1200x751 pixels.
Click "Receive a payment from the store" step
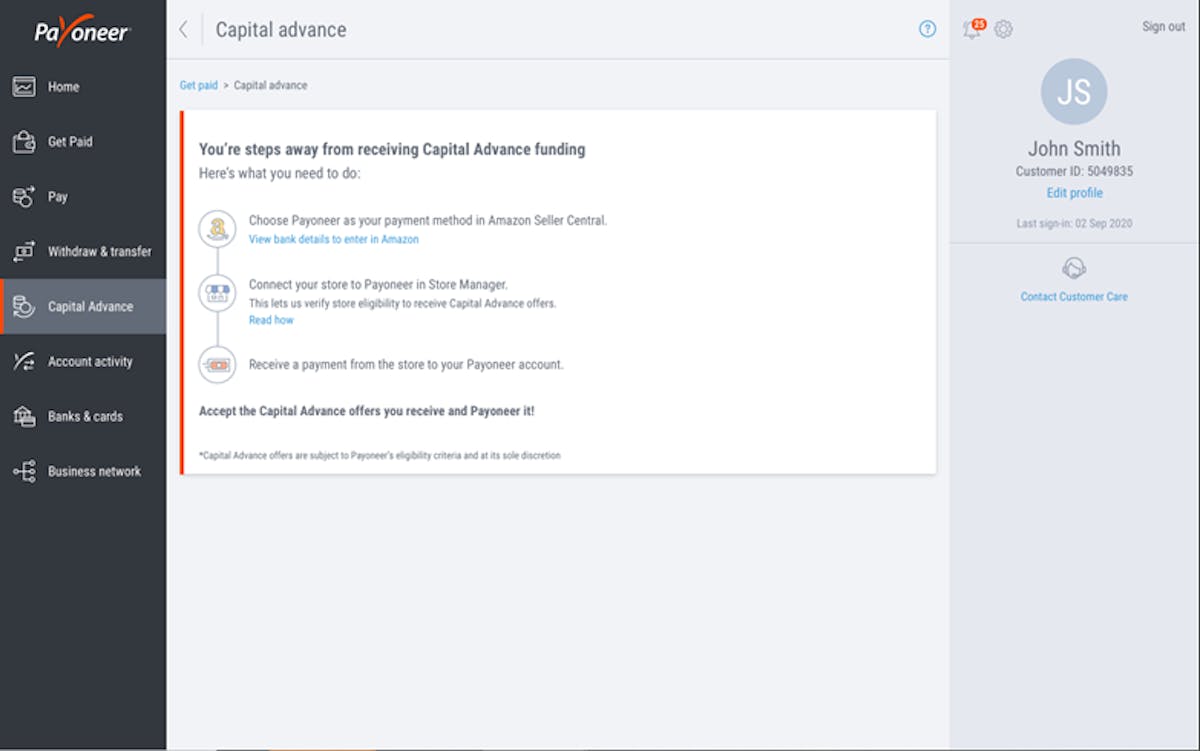tap(406, 365)
